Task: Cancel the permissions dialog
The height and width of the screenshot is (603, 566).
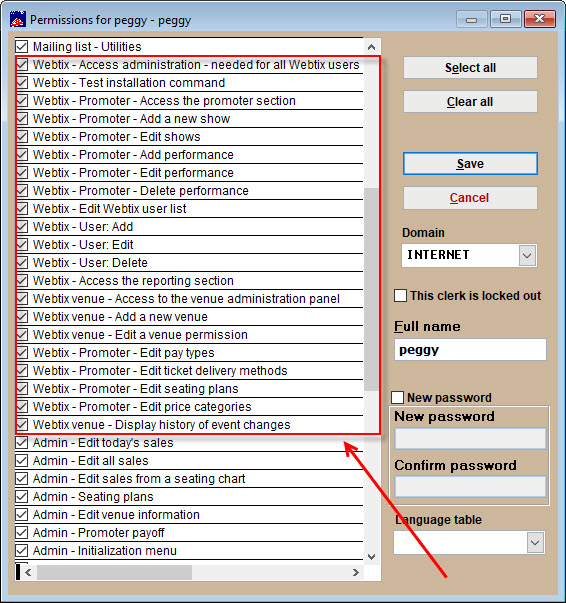Action: pyautogui.click(x=470, y=198)
